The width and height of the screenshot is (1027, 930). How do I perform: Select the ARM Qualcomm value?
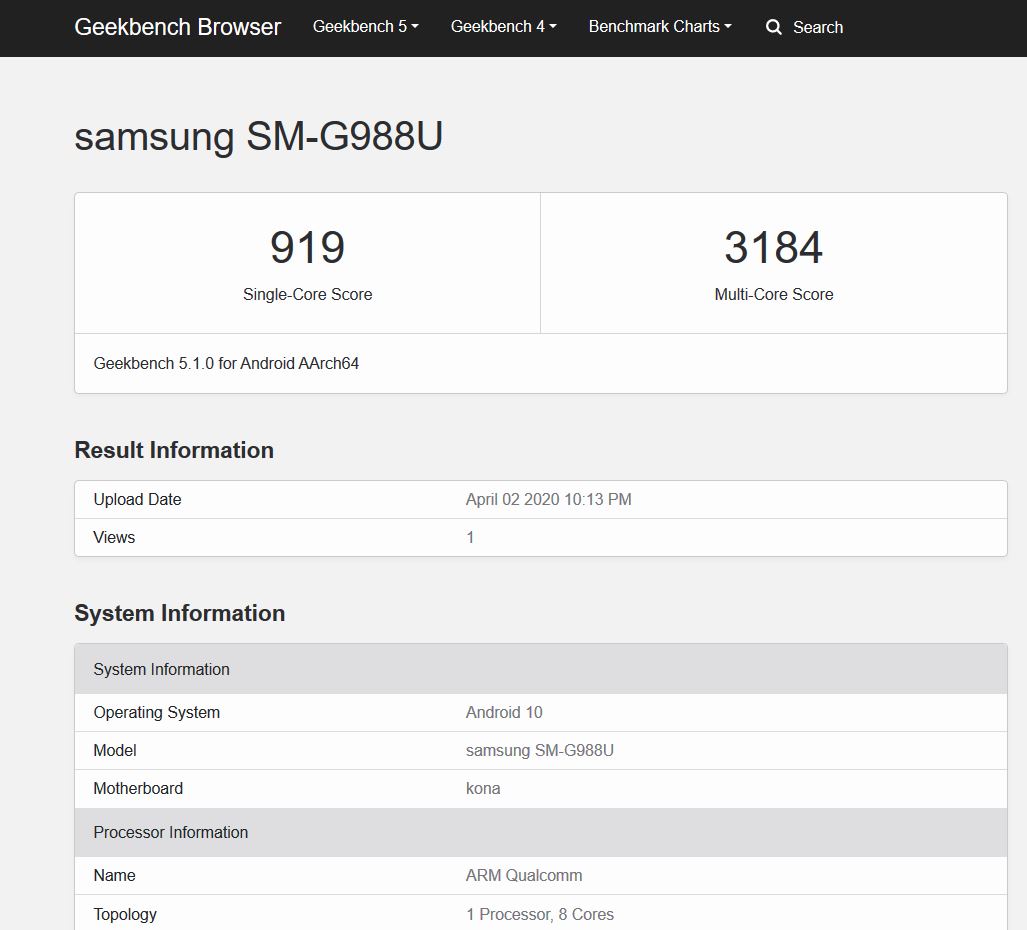pyautogui.click(x=523, y=876)
